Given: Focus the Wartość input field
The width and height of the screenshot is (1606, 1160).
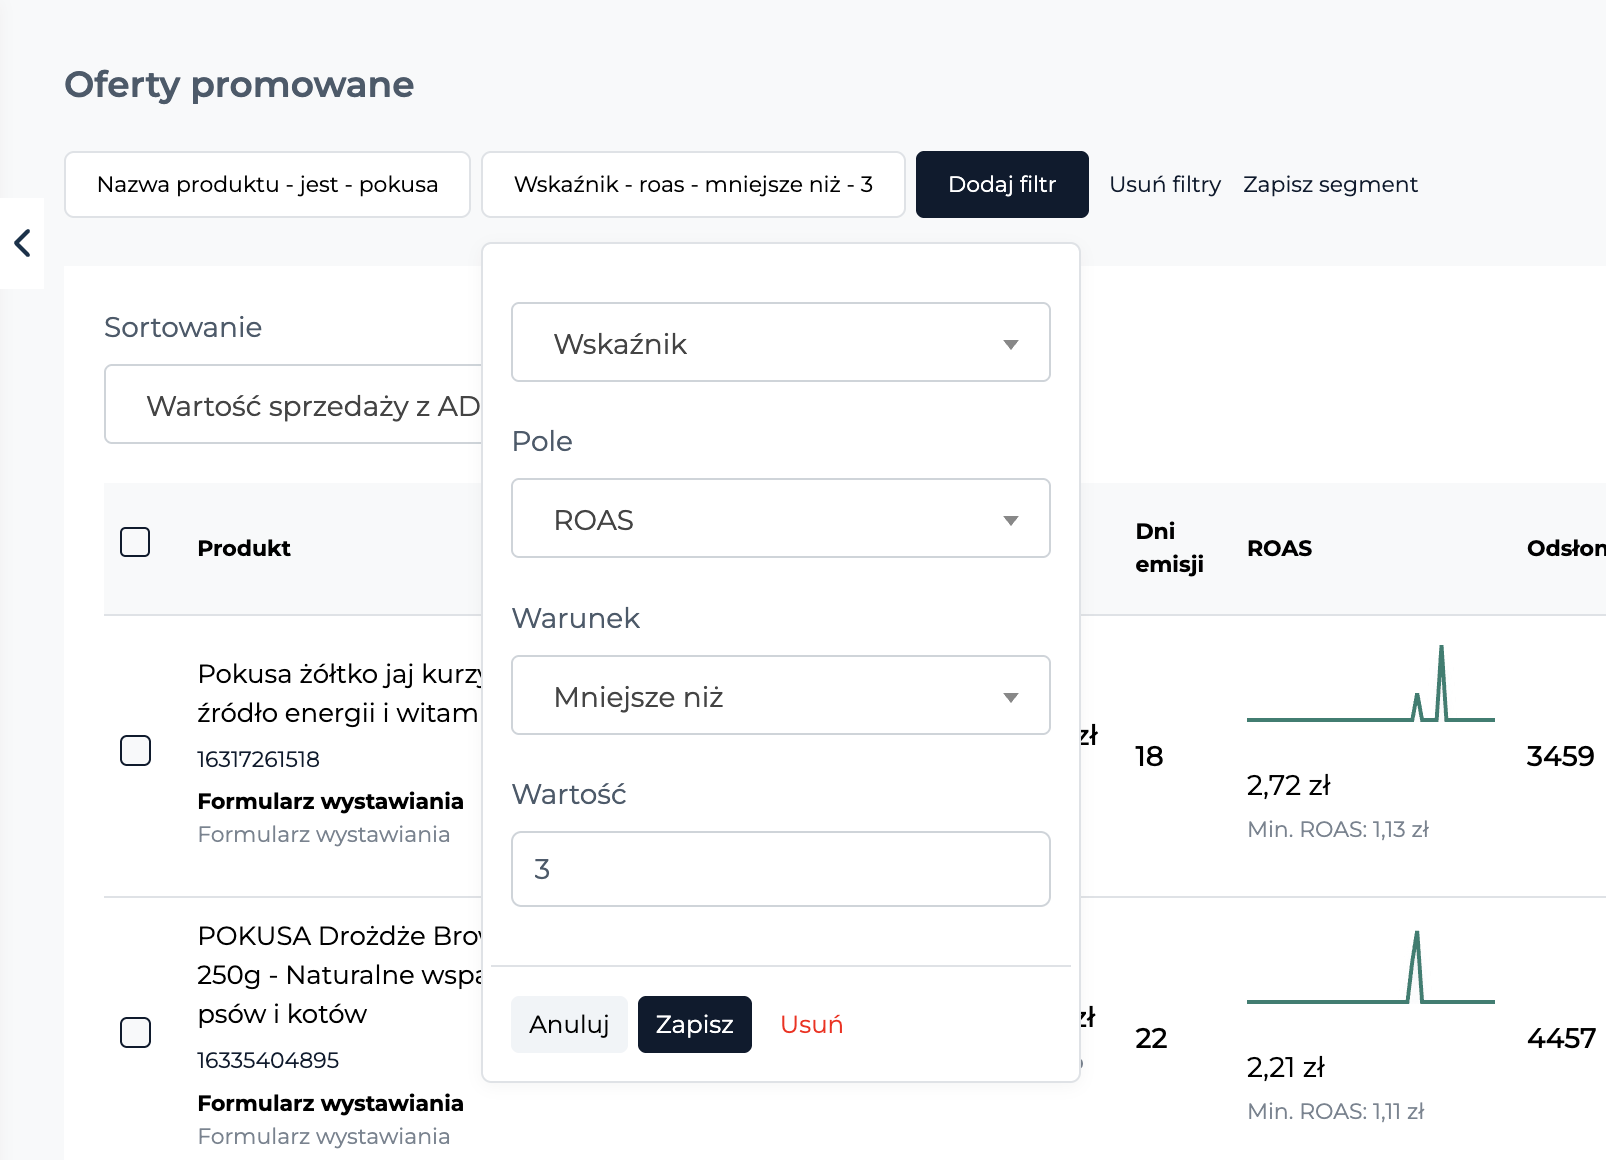Looking at the screenshot, I should point(780,869).
